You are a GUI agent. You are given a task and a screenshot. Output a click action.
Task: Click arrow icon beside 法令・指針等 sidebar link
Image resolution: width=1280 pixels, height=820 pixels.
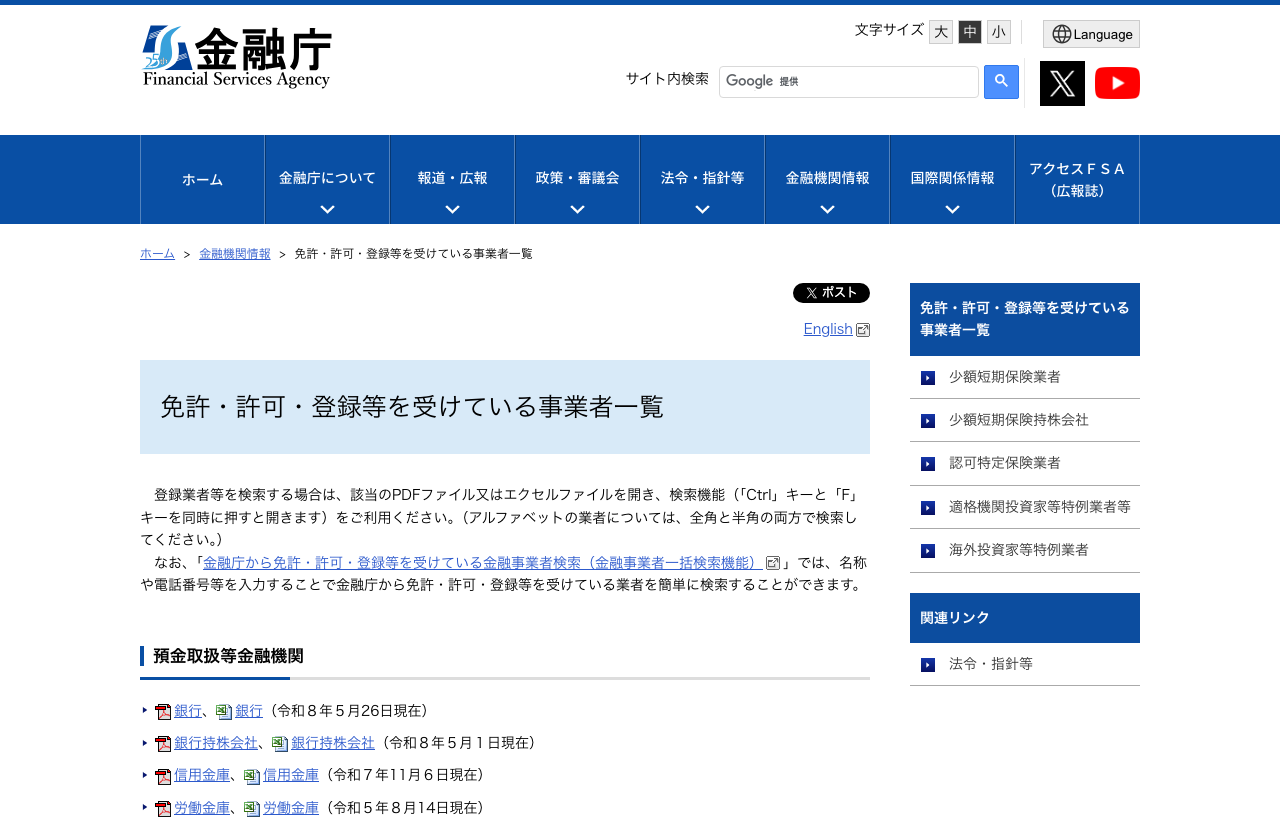(x=928, y=665)
